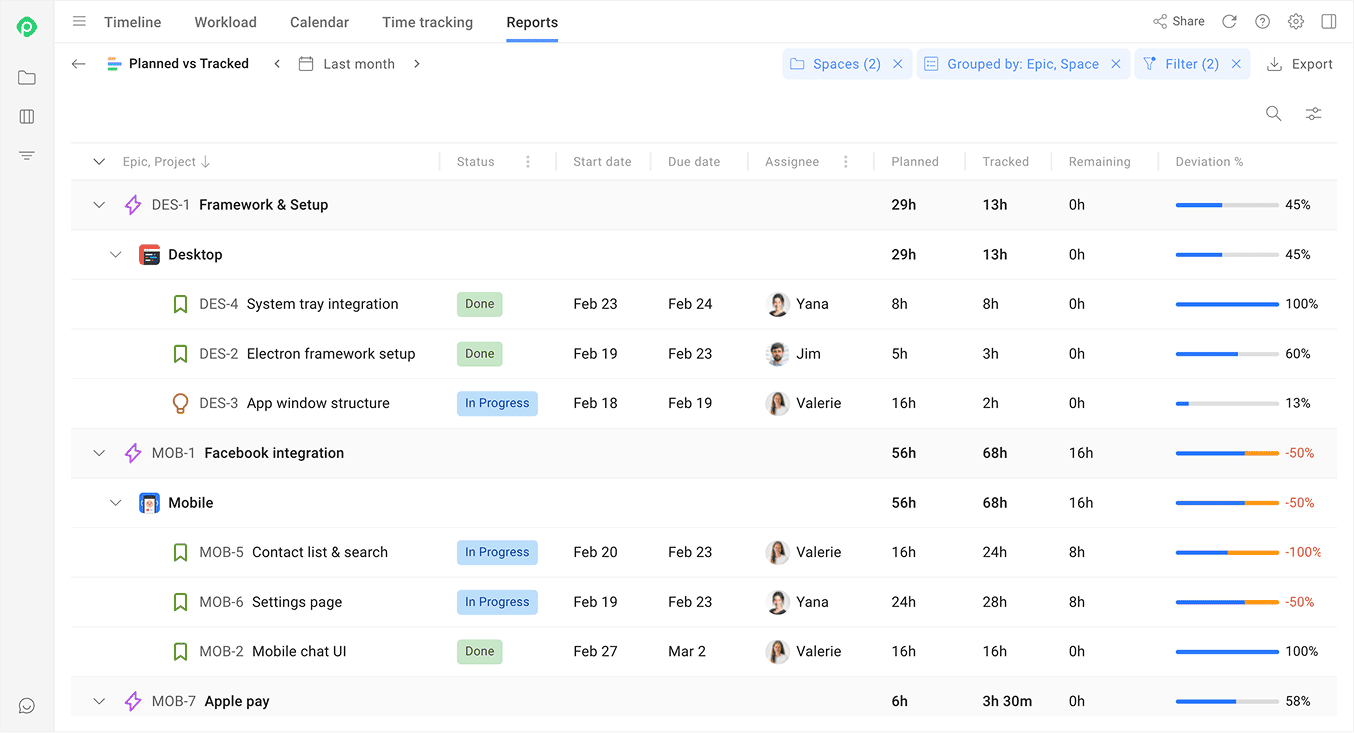Image resolution: width=1354 pixels, height=733 pixels.
Task: Click the refresh icon in top bar
Action: (x=1229, y=22)
